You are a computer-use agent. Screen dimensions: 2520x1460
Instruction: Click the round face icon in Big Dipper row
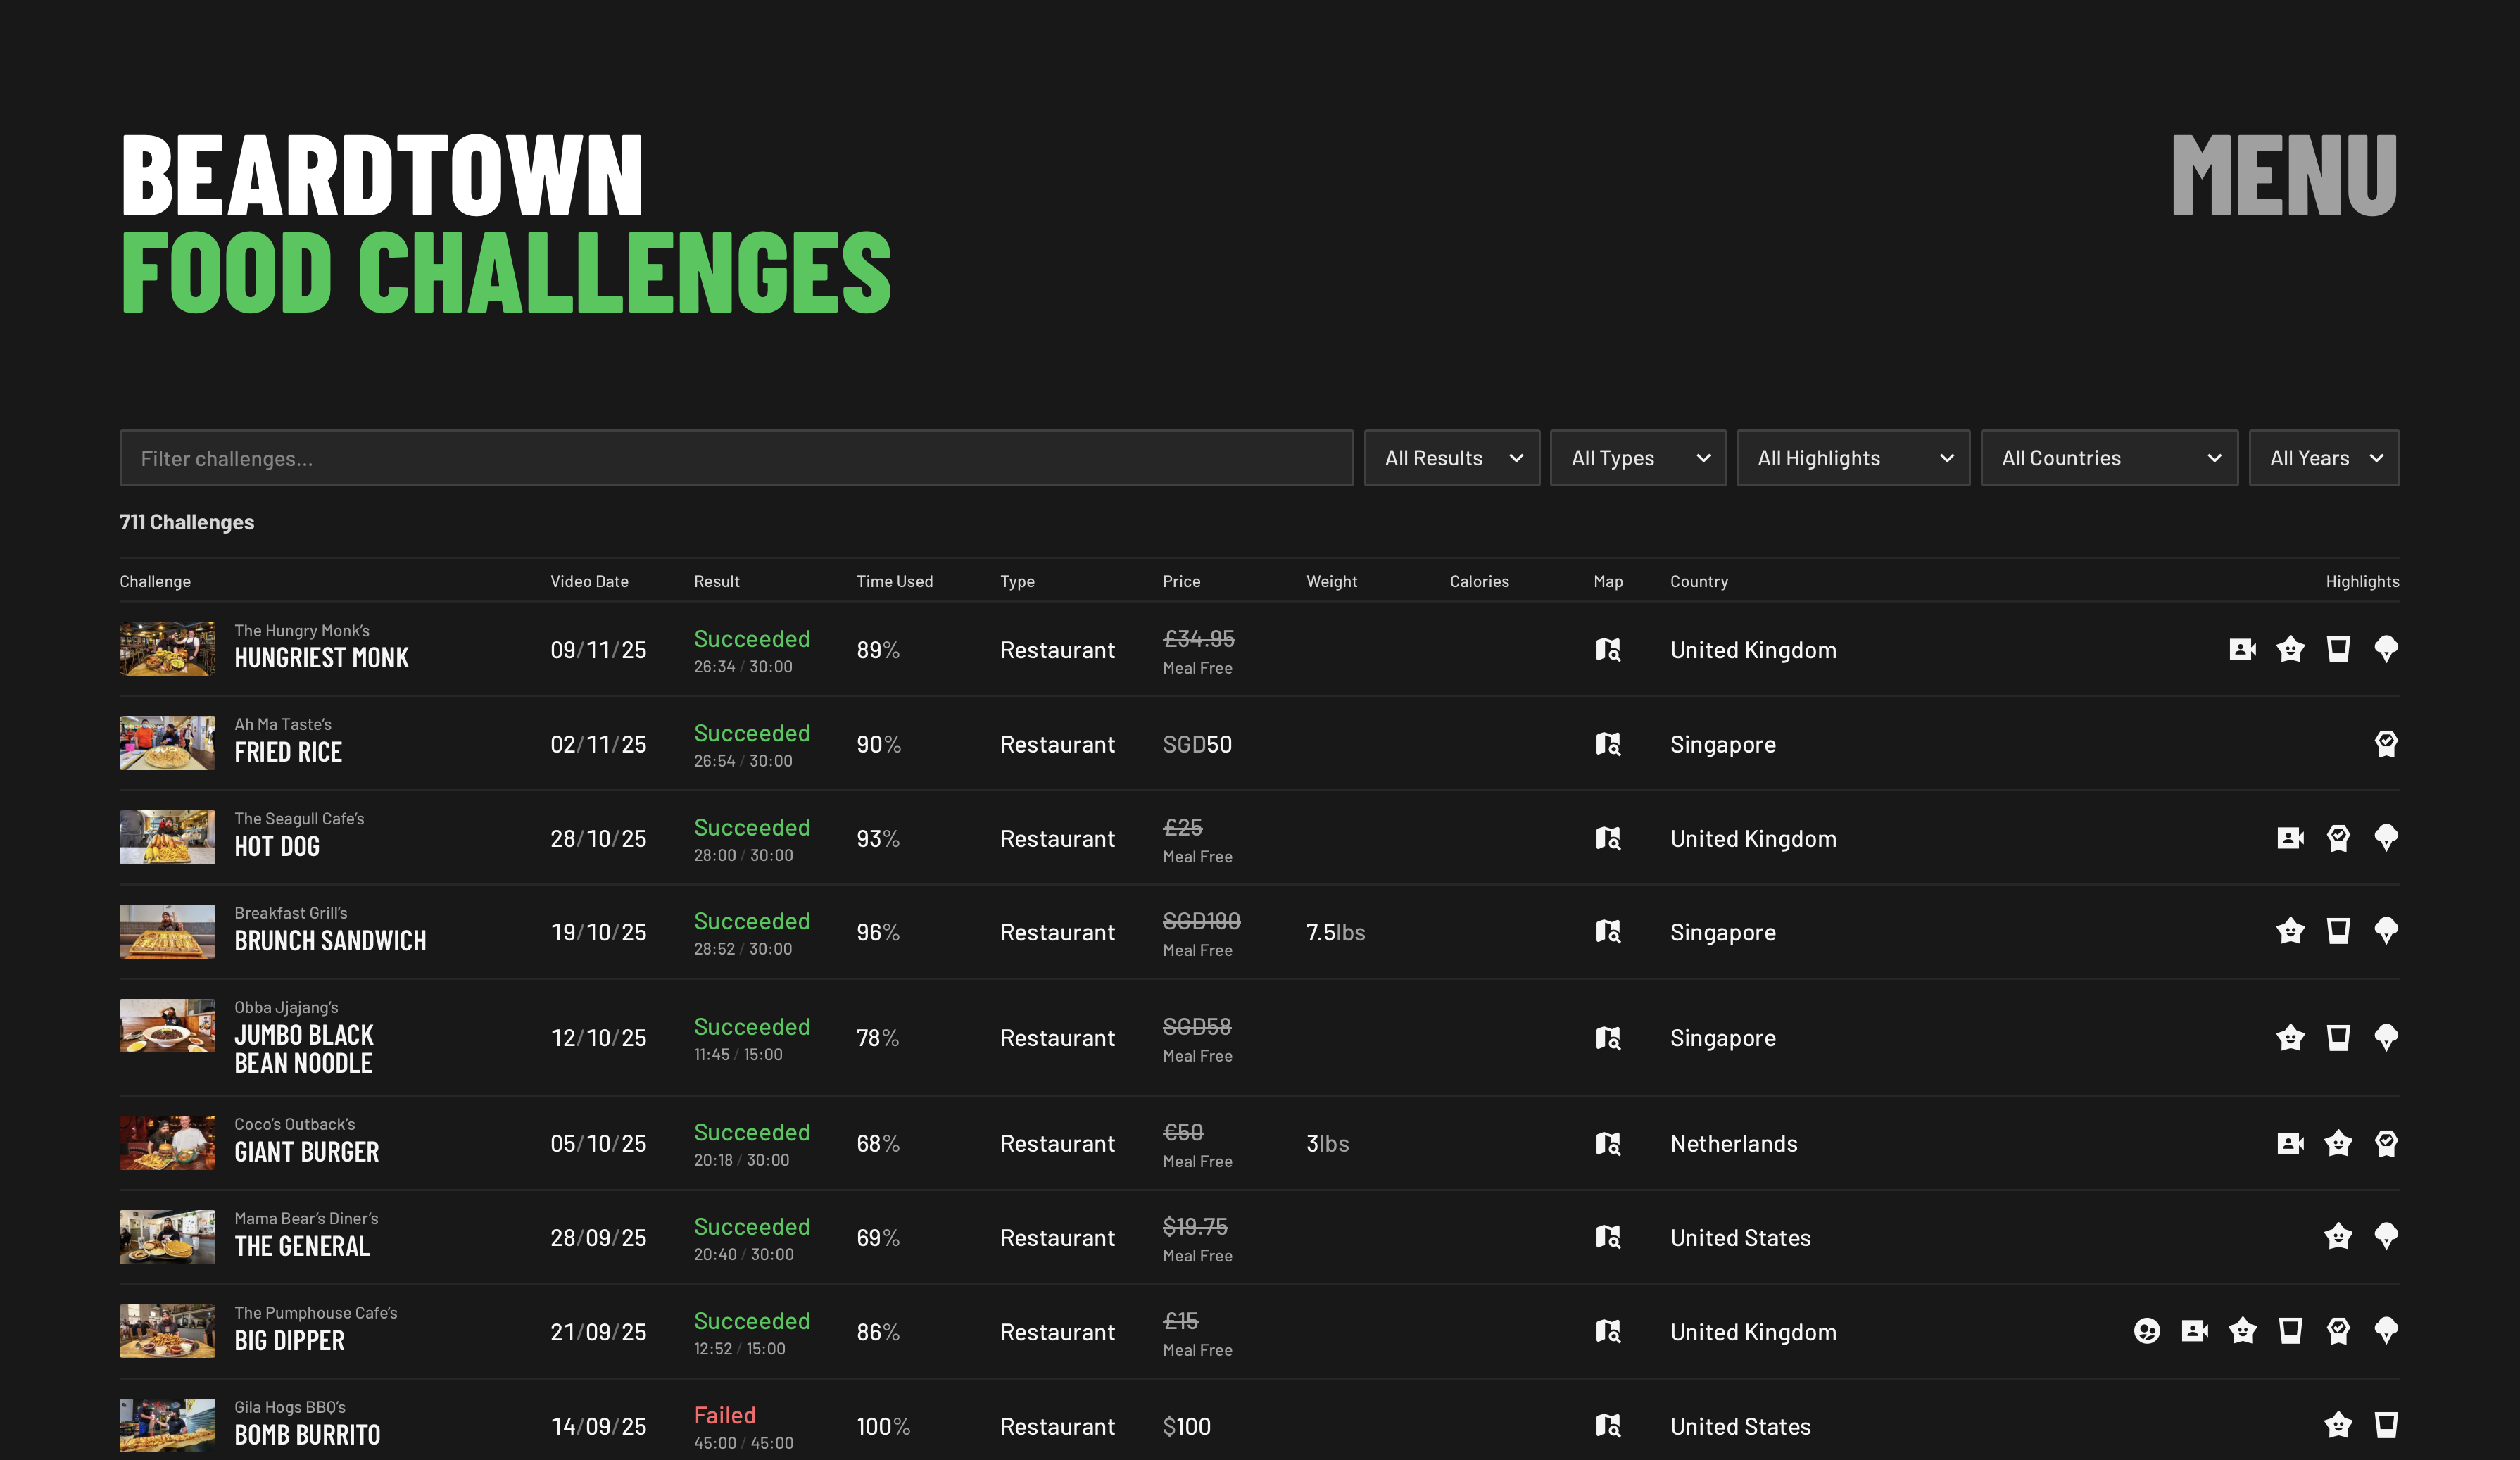2146,1331
